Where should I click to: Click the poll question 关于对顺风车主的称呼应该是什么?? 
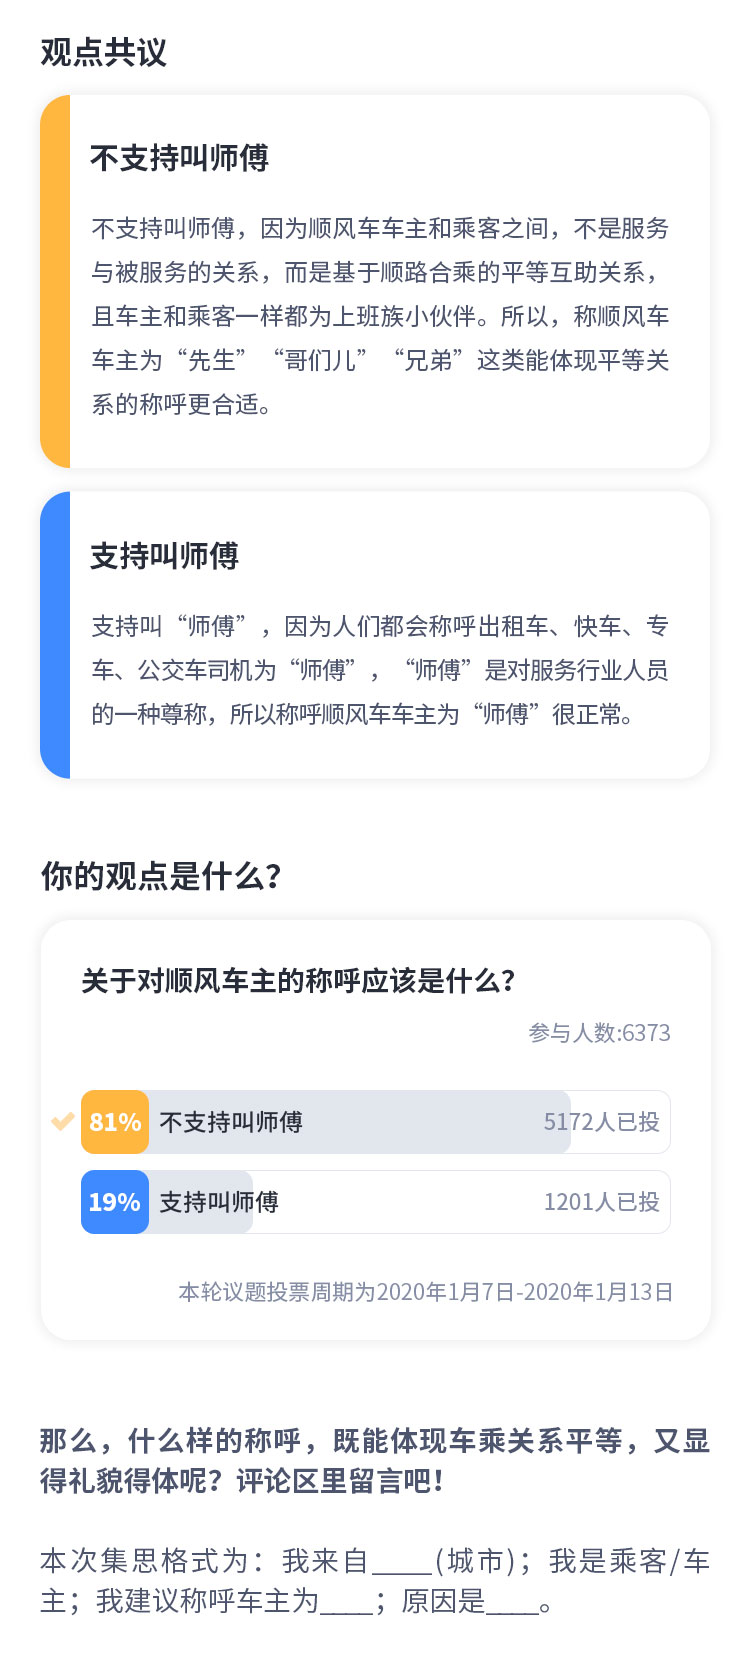[298, 980]
